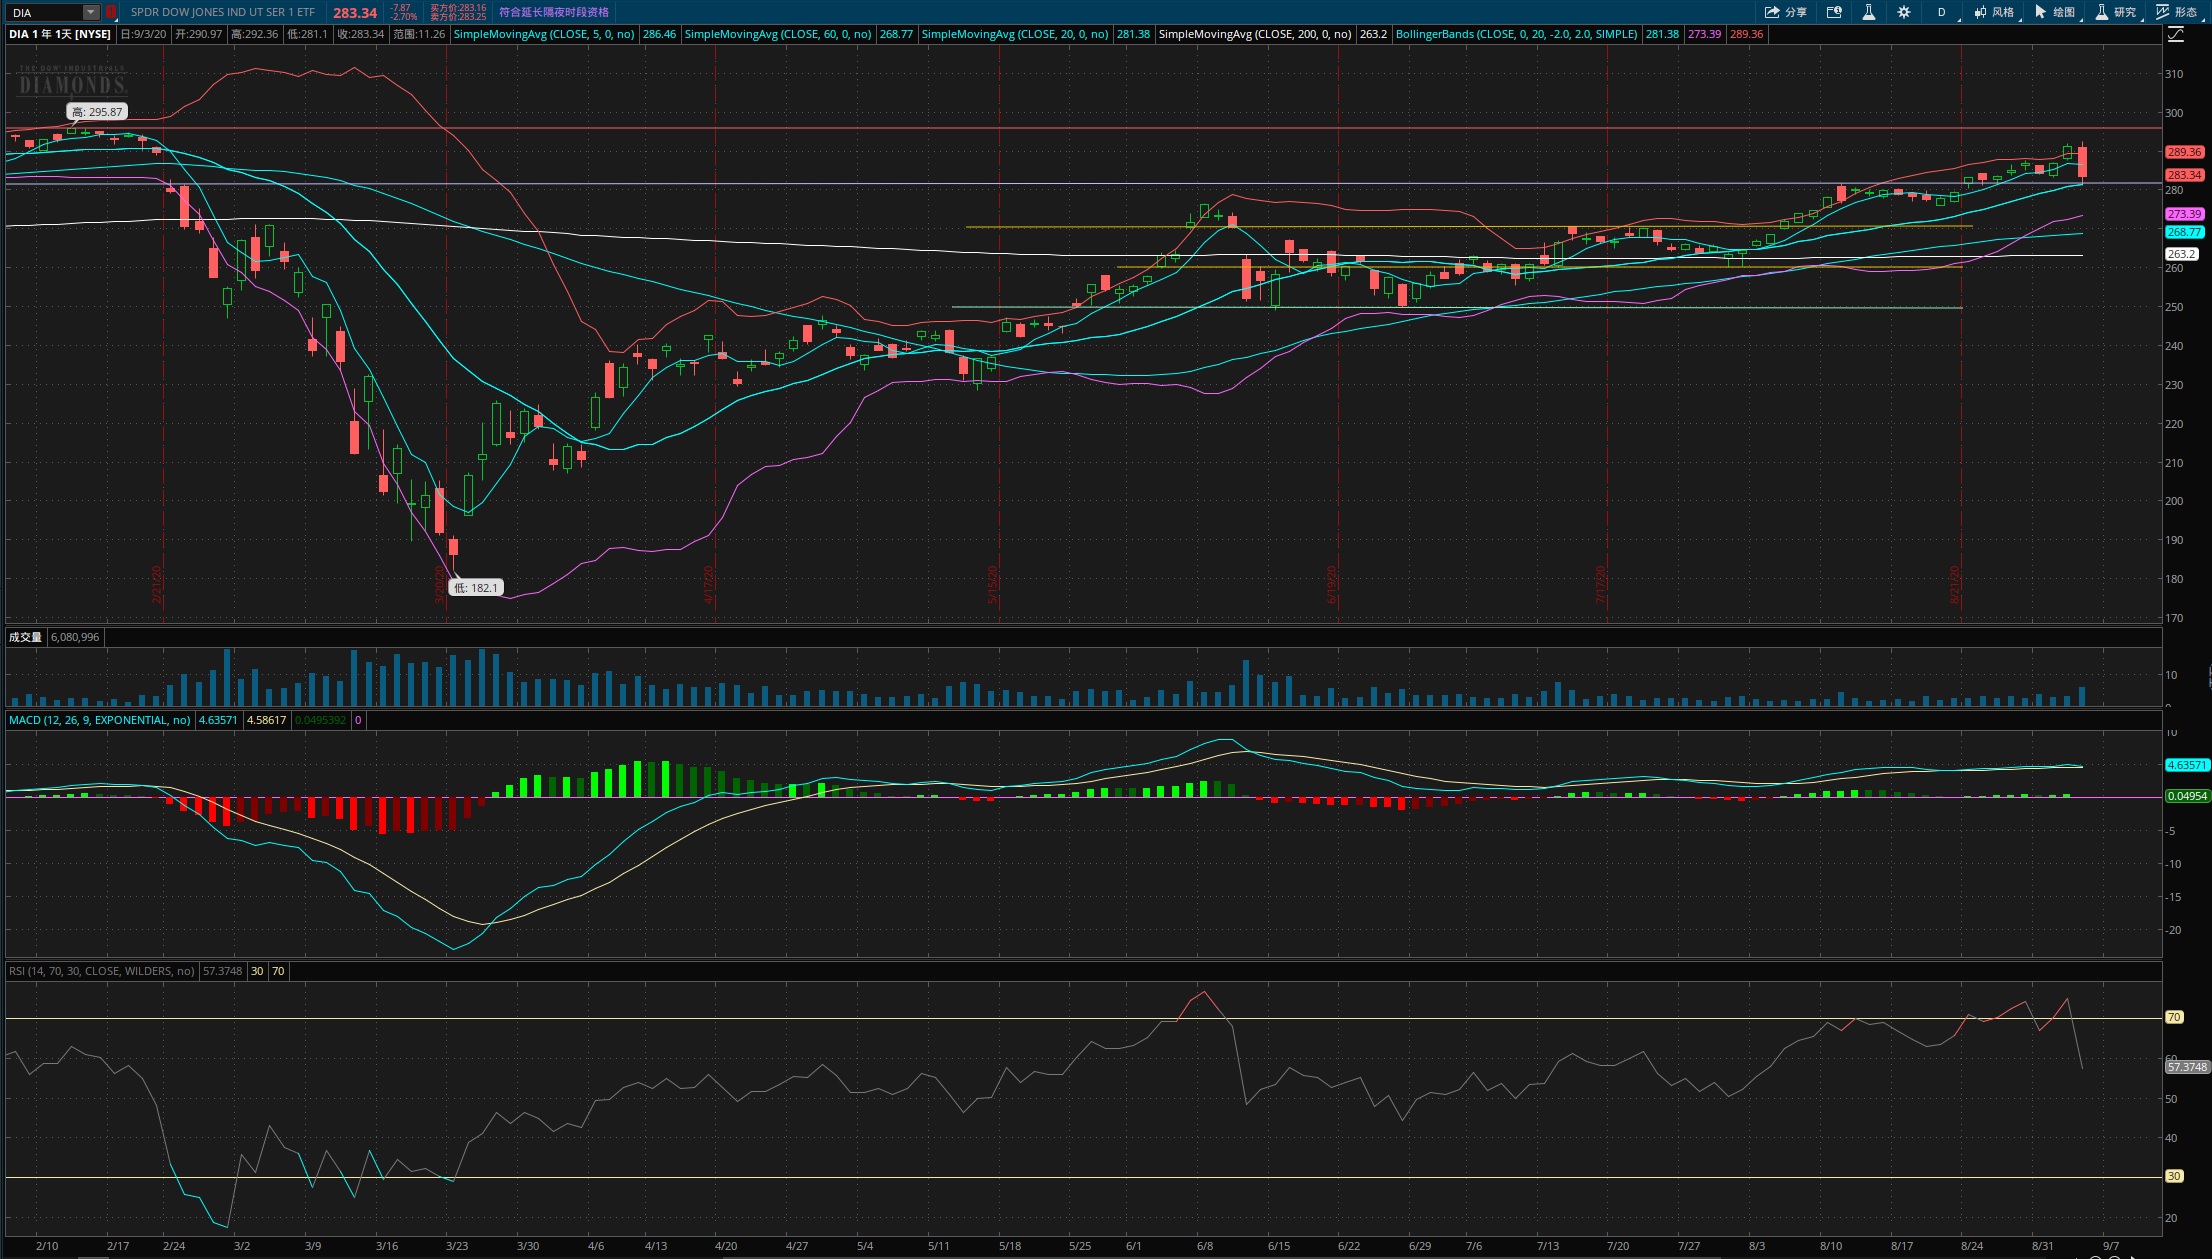This screenshot has width=2212, height=1259.
Task: Click the 成交量 volume panel label
Action: click(x=25, y=637)
